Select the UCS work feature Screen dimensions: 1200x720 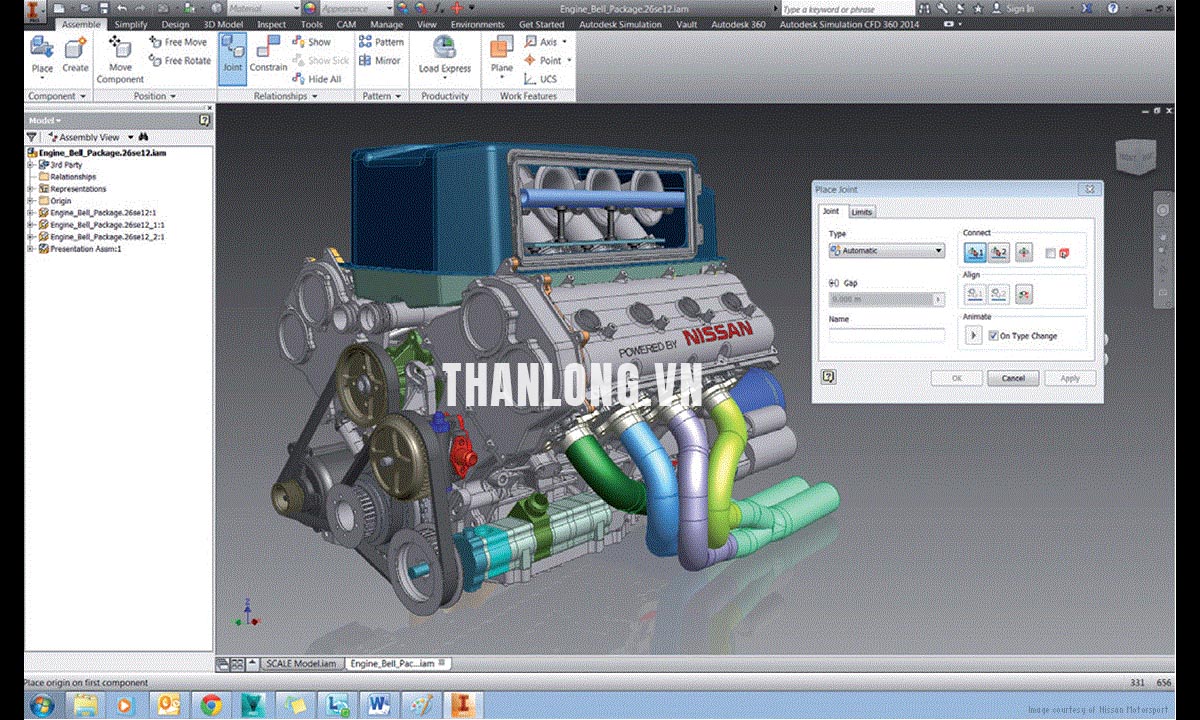[541, 78]
